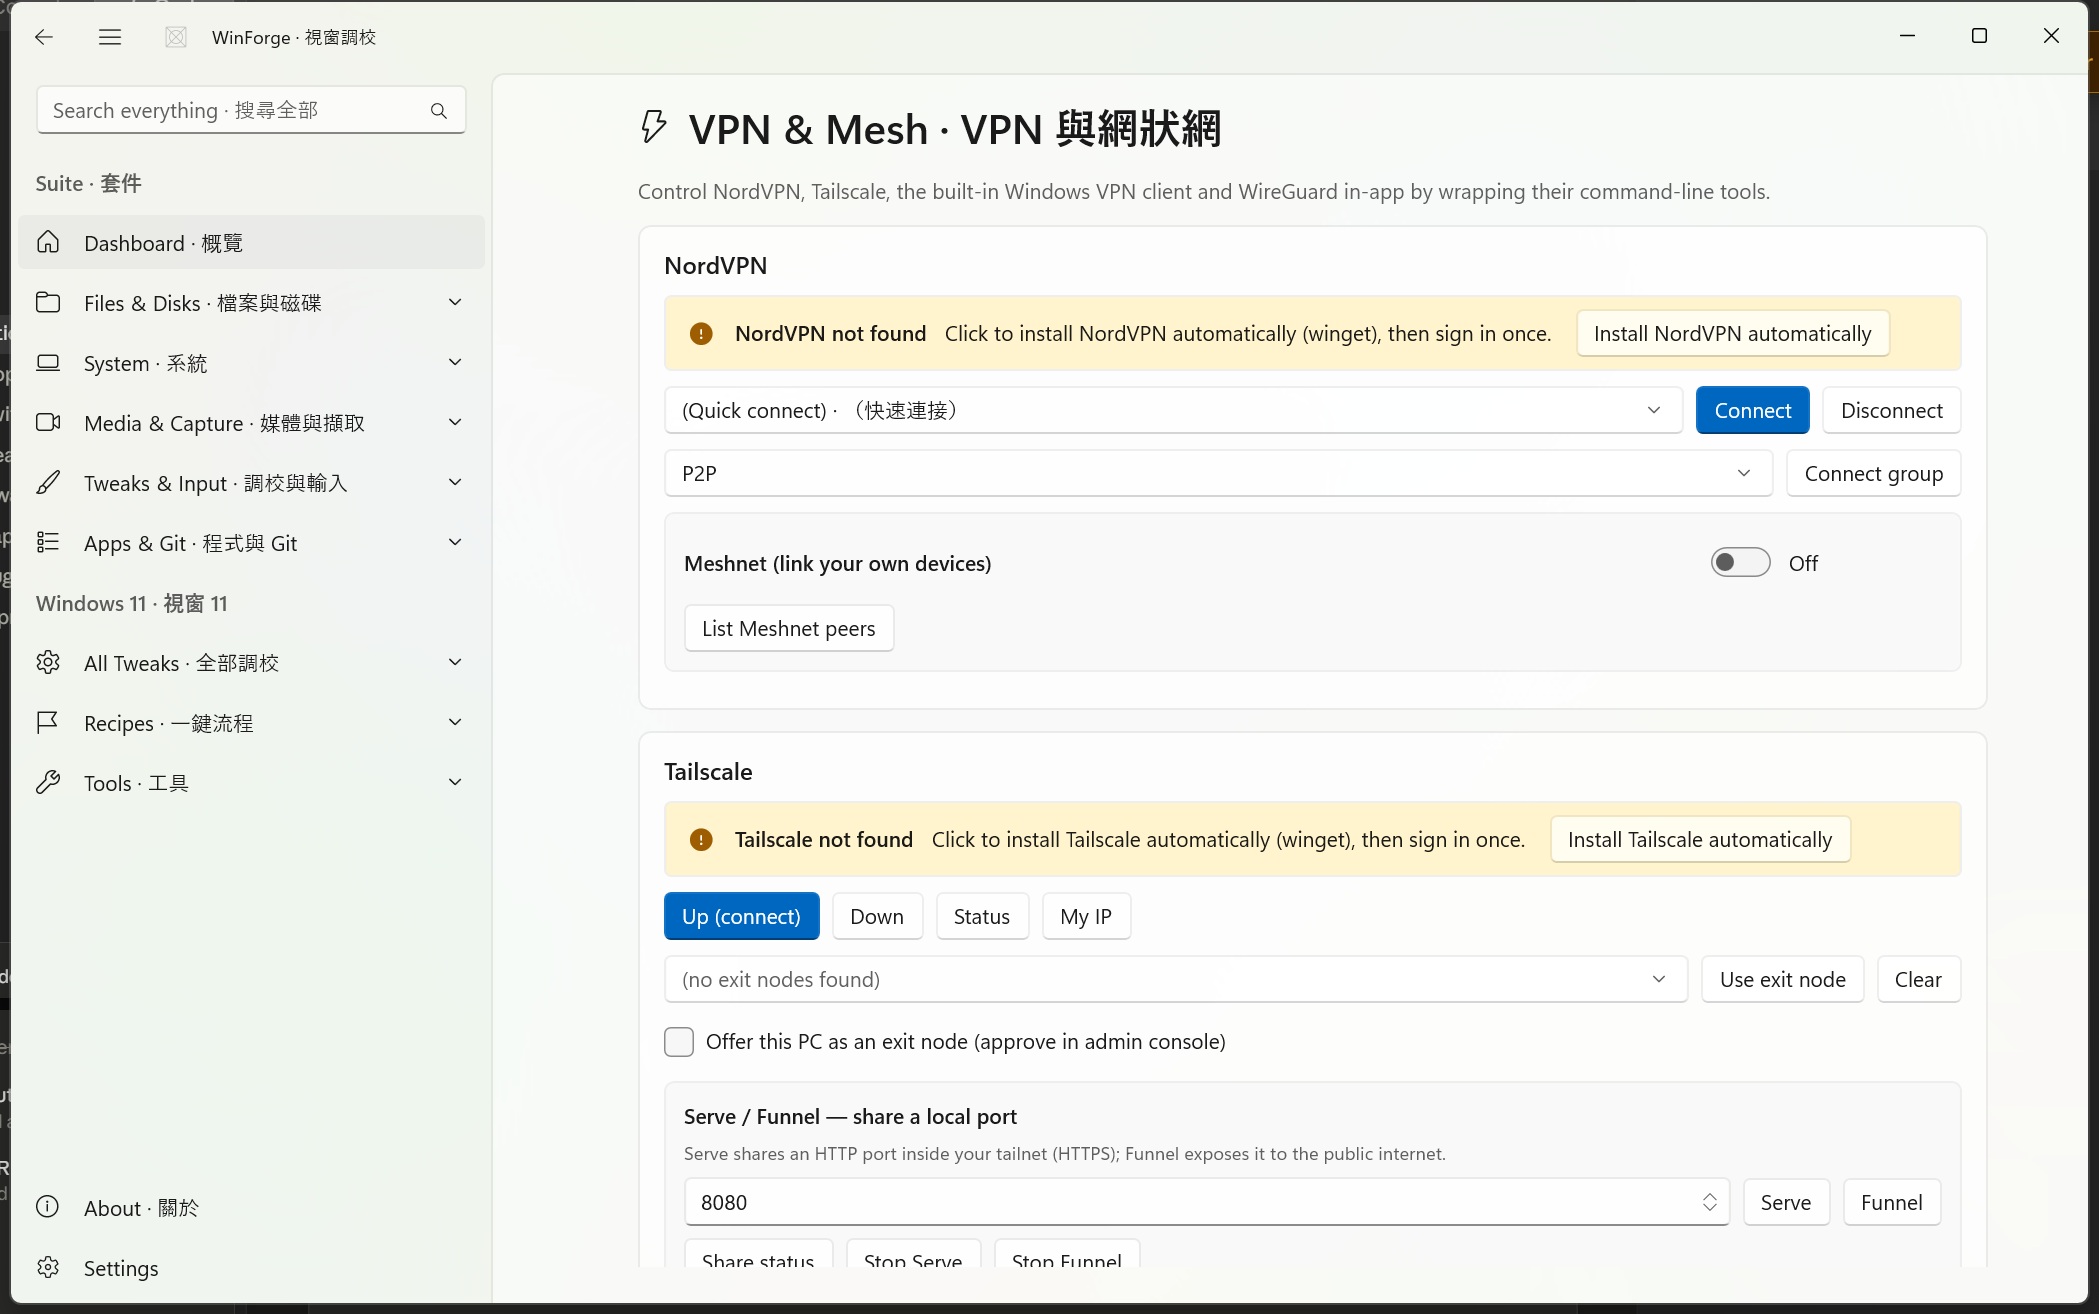This screenshot has width=2099, height=1314.
Task: Open Settings from the sidebar
Action: (x=251, y=1267)
